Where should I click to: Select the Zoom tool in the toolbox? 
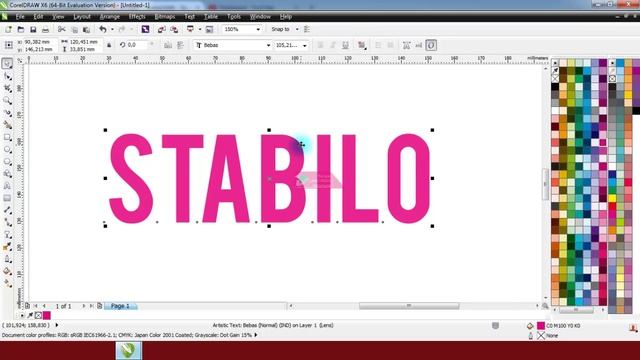coord(7,100)
